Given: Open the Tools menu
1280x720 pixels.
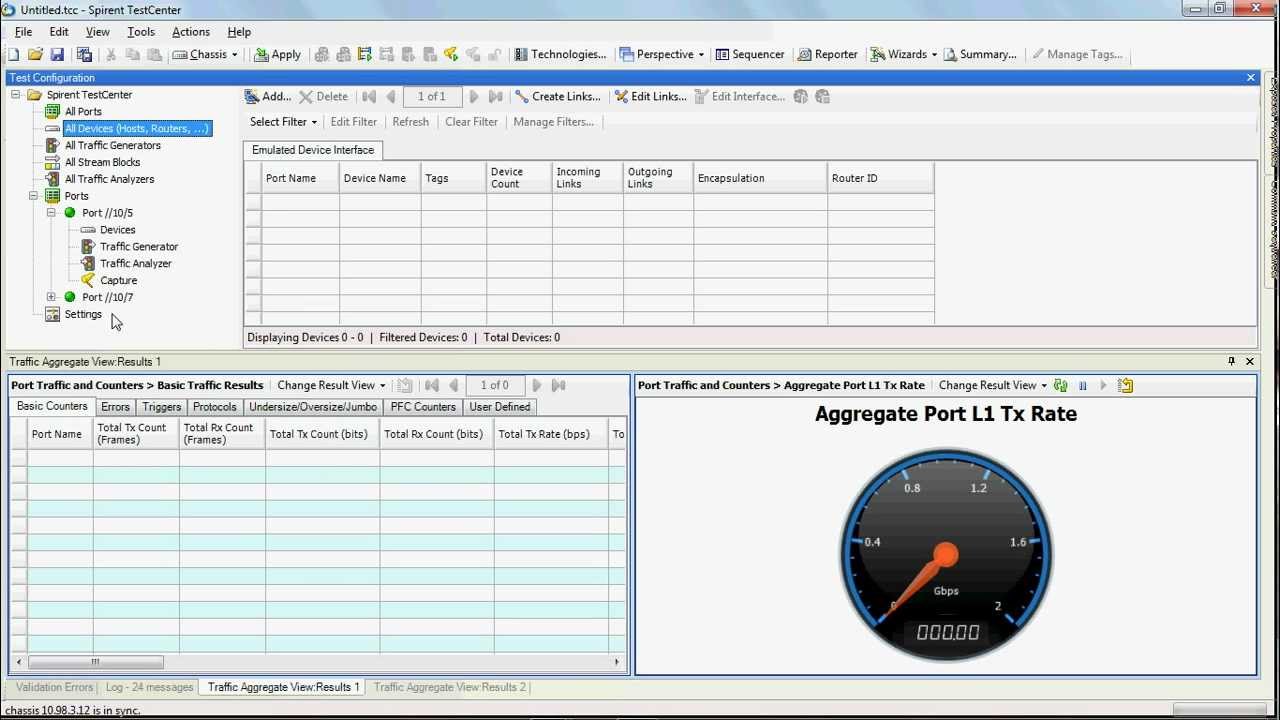Looking at the screenshot, I should (141, 32).
